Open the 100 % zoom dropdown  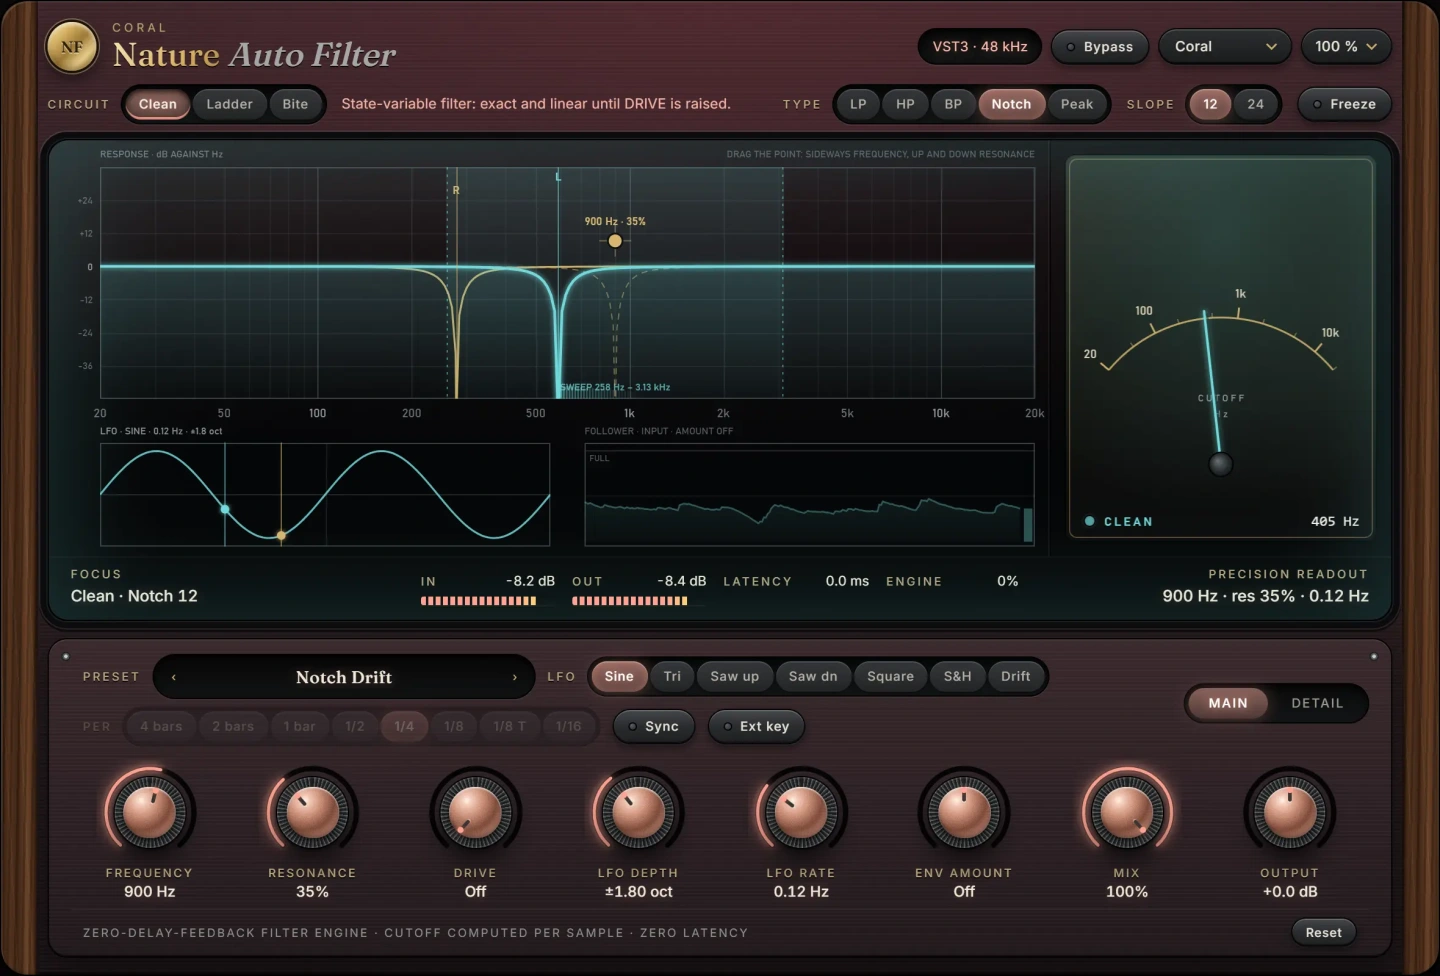tap(1346, 47)
